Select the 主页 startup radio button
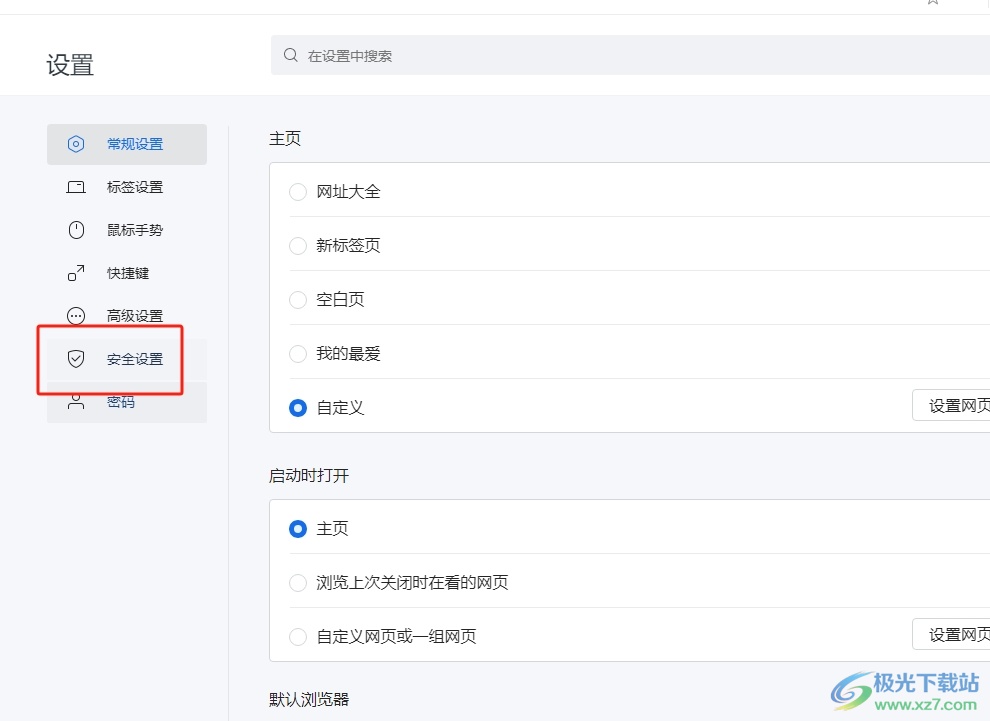 [298, 528]
